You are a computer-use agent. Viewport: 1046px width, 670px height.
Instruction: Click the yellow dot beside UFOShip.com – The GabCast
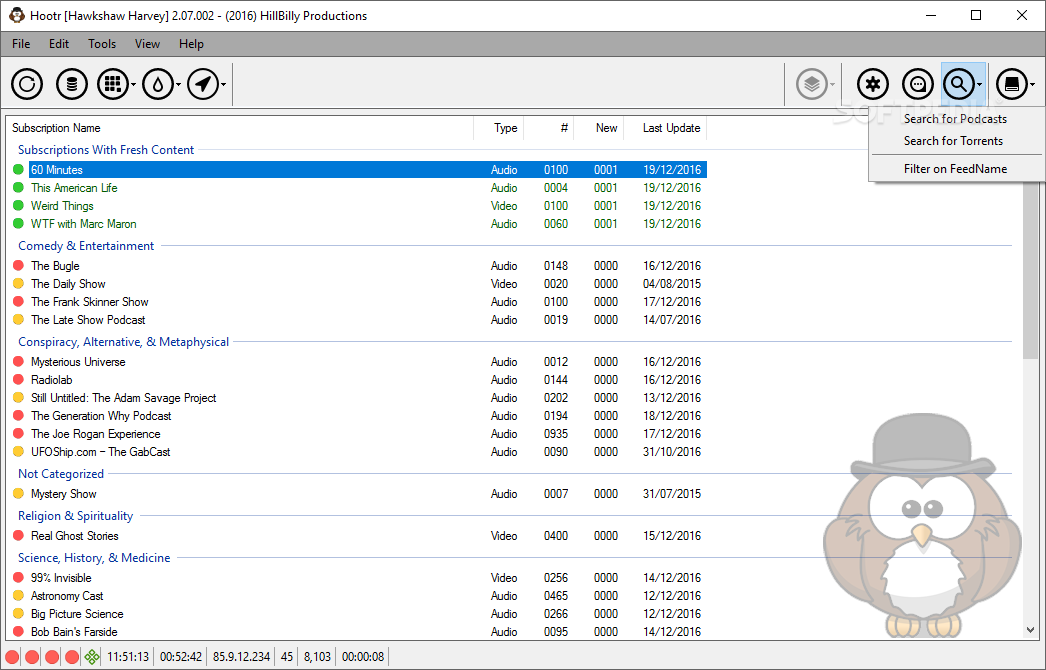pos(19,452)
